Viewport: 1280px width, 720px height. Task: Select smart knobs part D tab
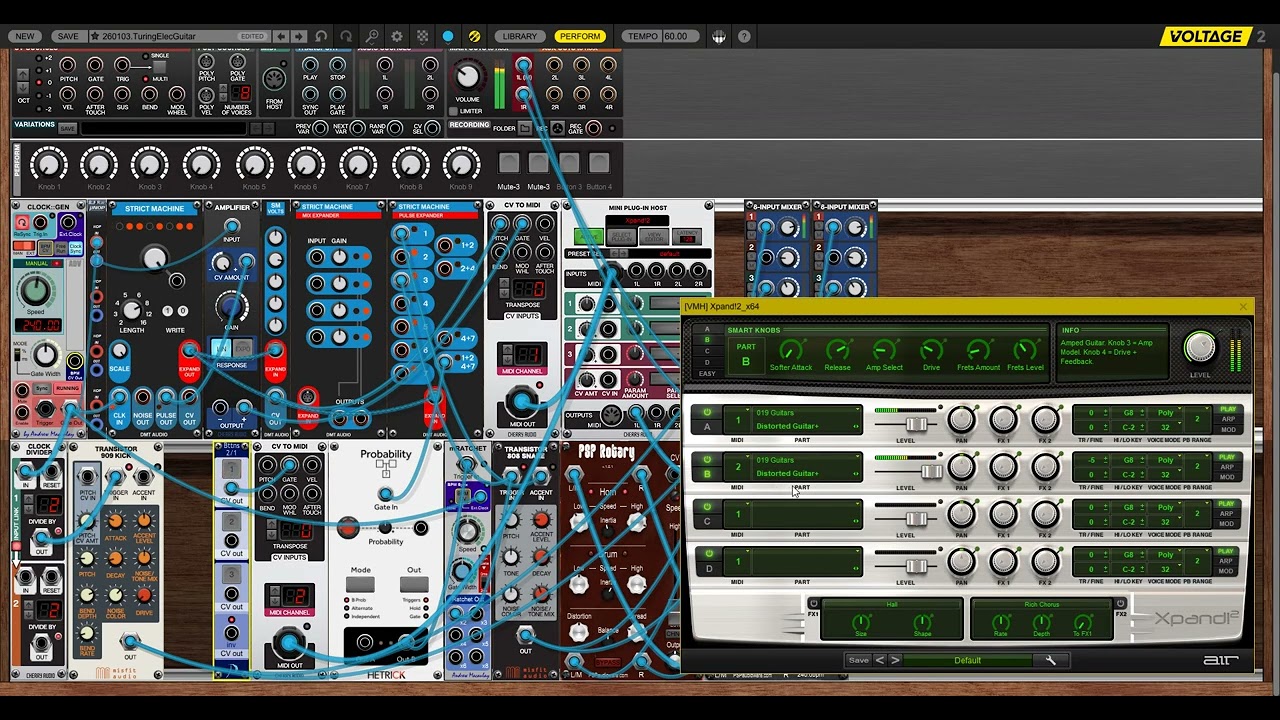click(707, 363)
